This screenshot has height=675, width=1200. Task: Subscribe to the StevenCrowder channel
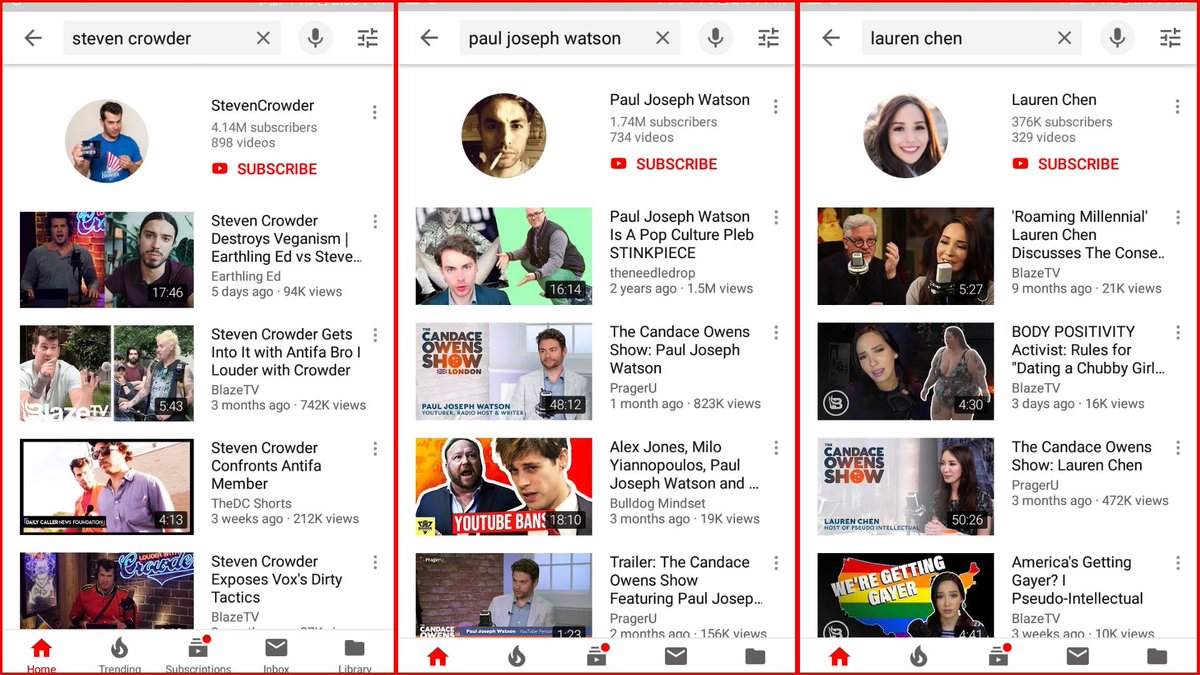(265, 169)
